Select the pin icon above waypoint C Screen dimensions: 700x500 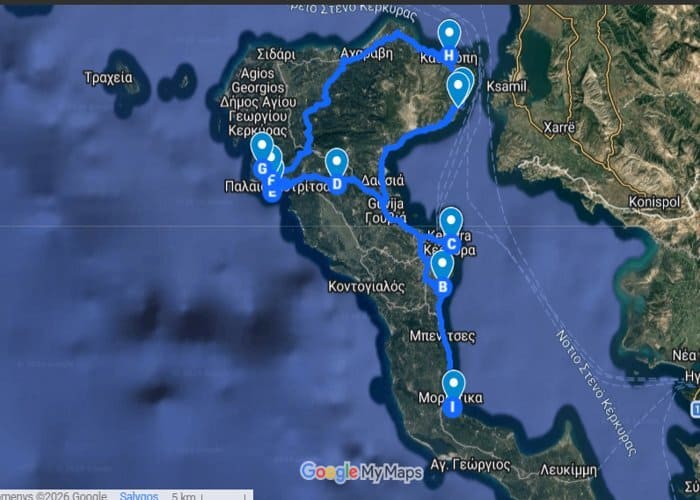(451, 222)
